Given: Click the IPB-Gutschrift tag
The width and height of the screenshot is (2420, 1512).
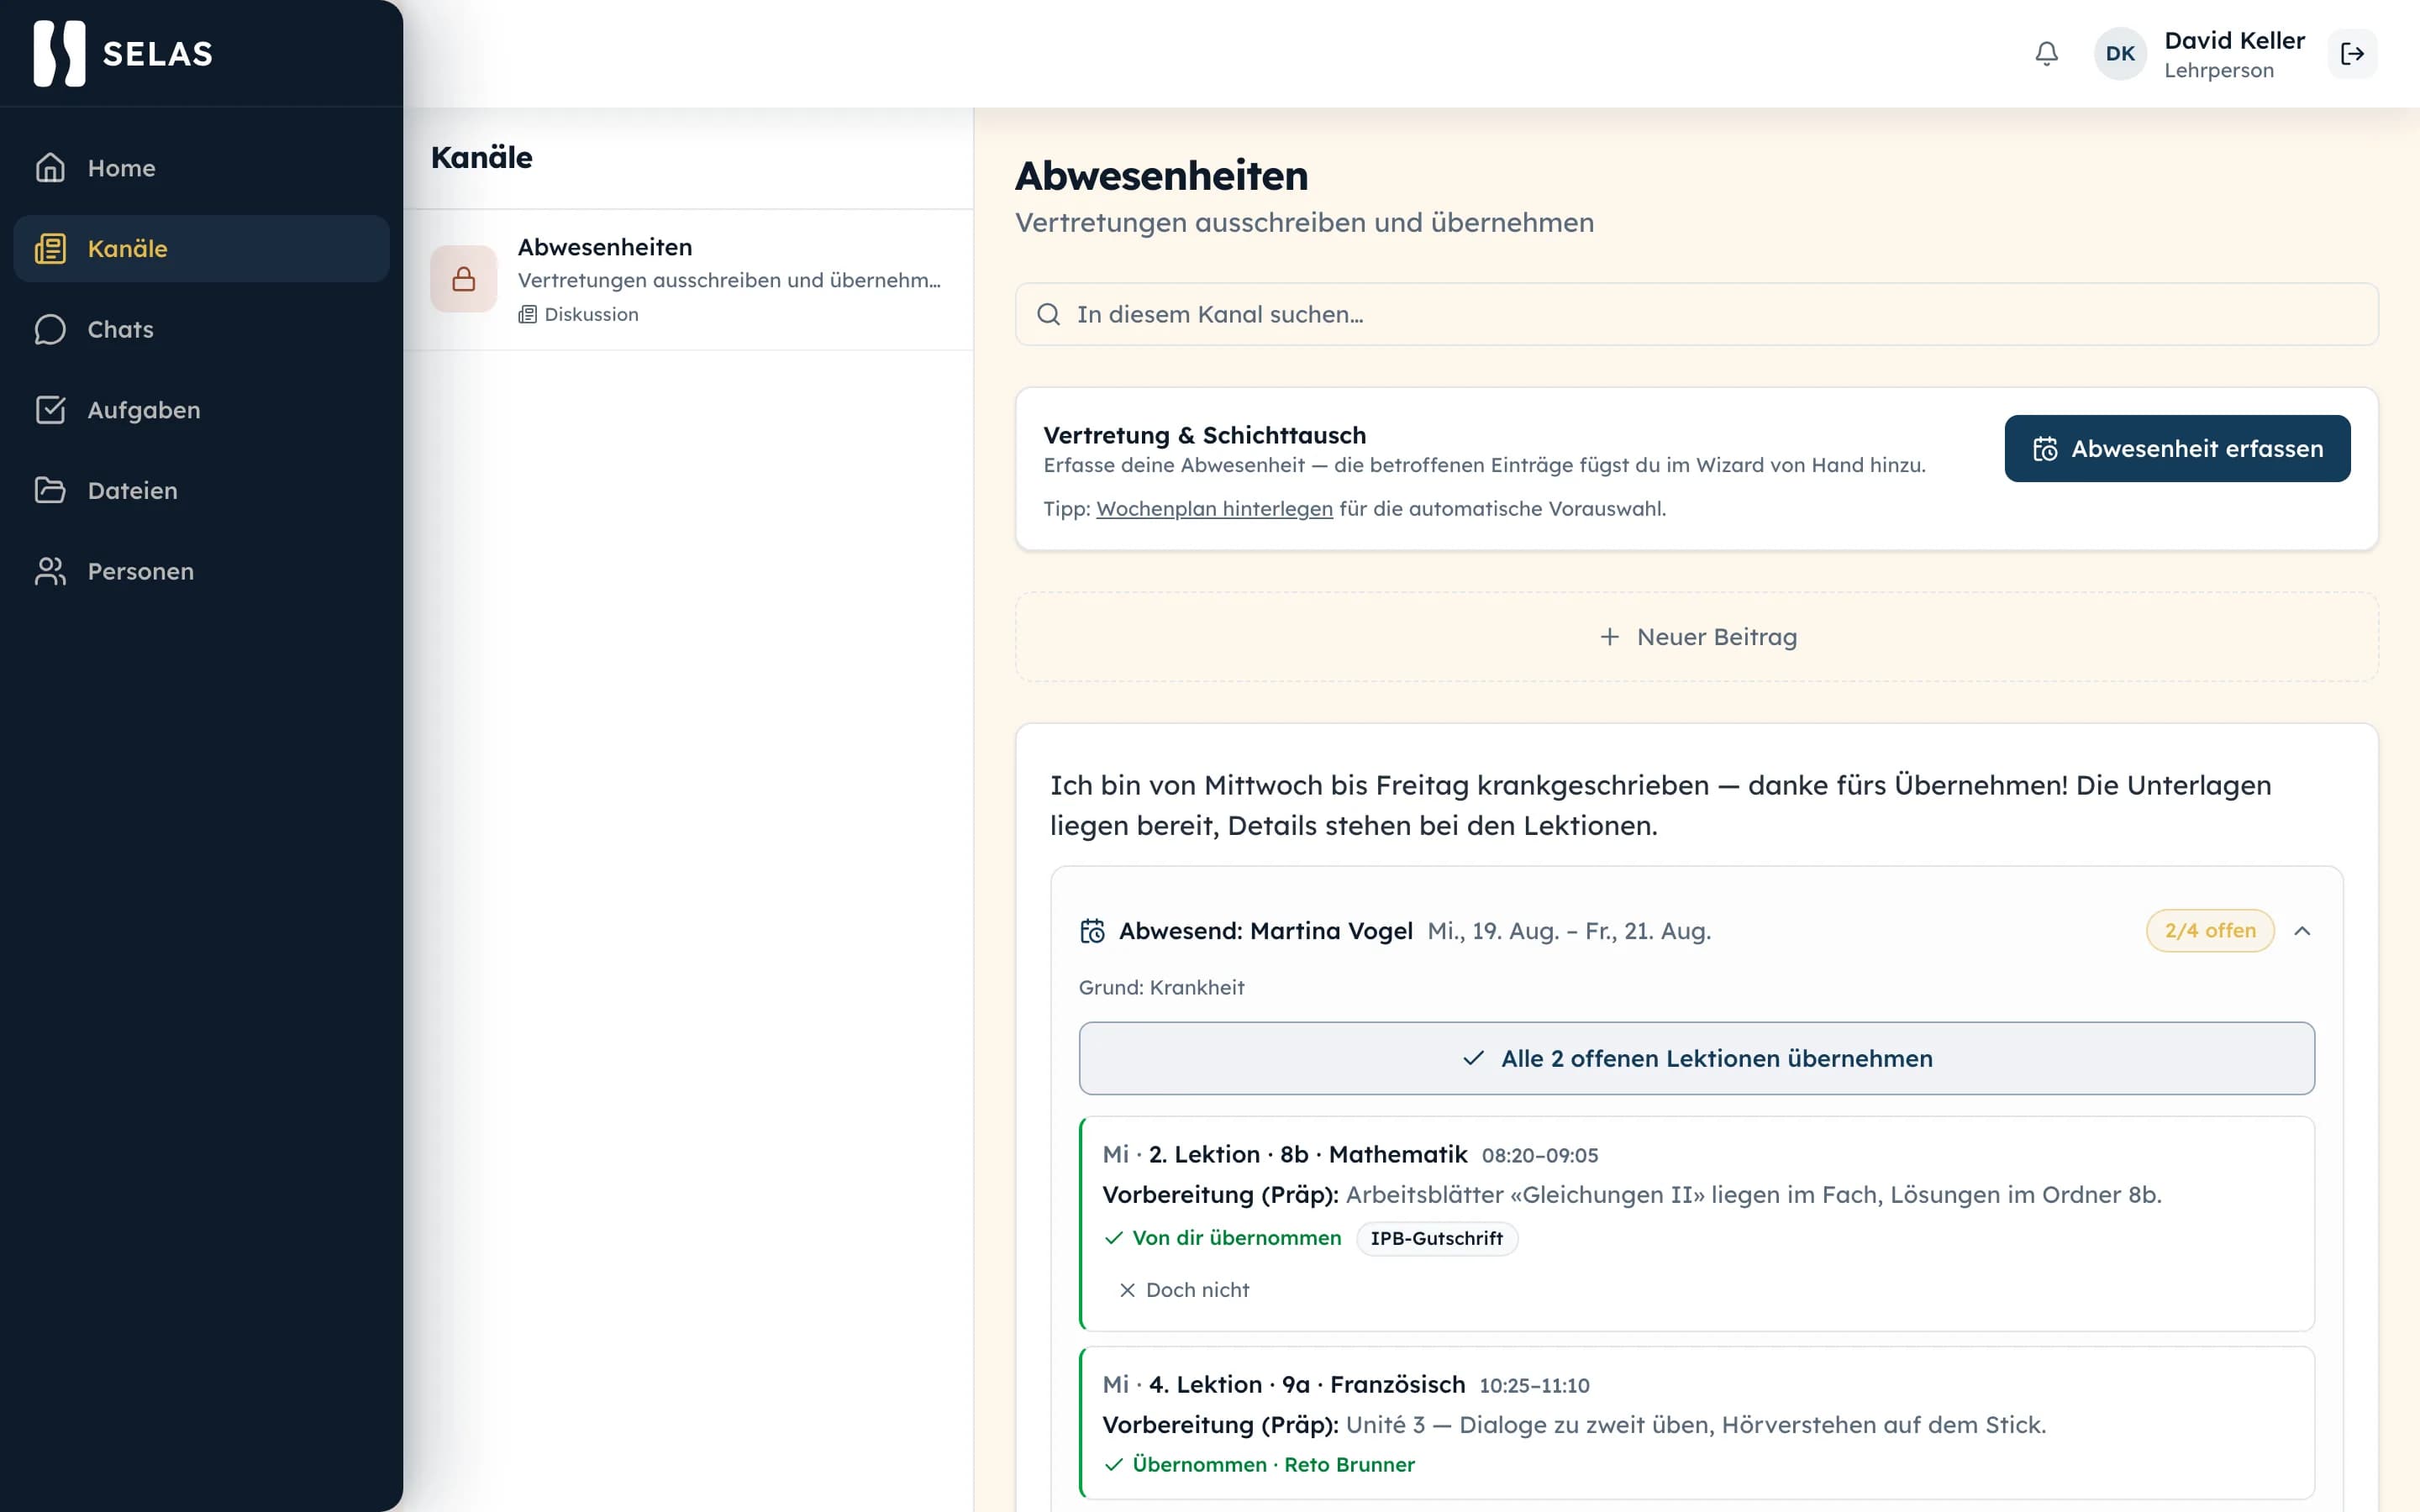Looking at the screenshot, I should click(x=1436, y=1238).
